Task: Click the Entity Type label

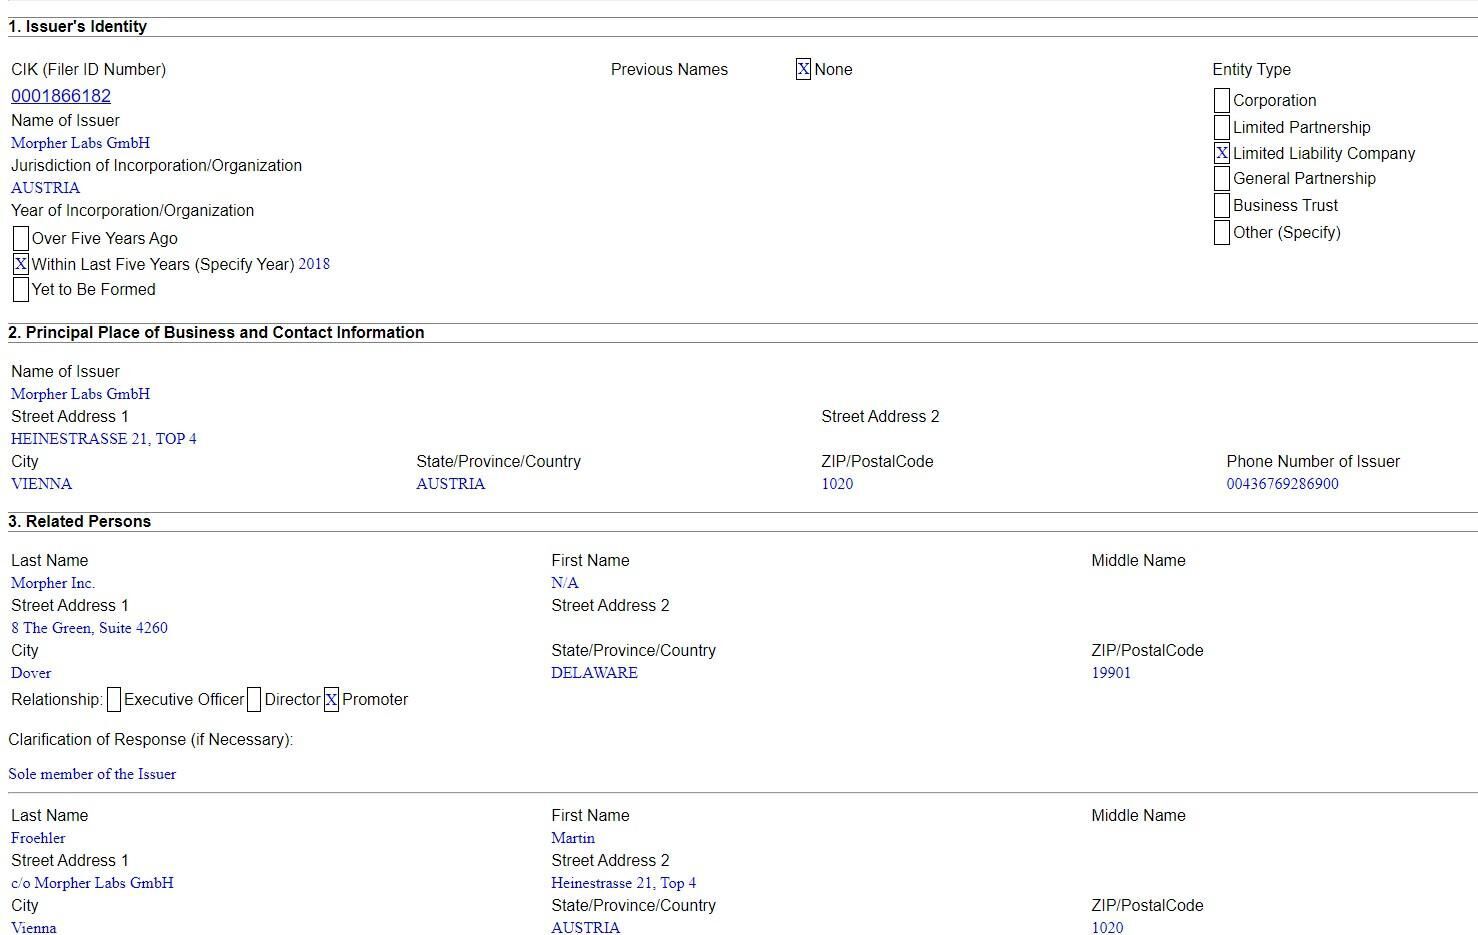Action: 1251,69
